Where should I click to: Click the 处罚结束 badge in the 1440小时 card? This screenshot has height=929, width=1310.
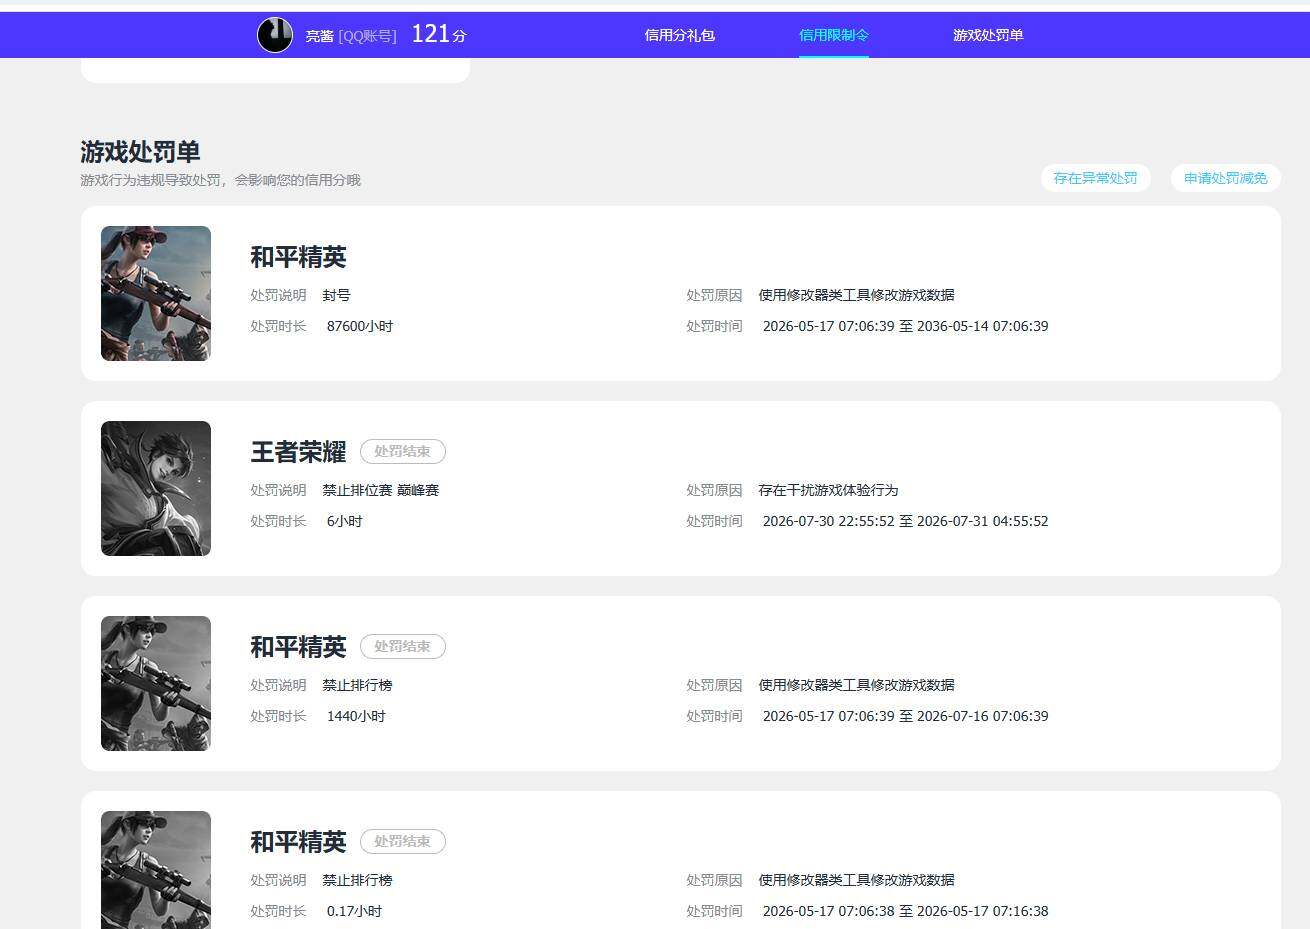[403, 646]
